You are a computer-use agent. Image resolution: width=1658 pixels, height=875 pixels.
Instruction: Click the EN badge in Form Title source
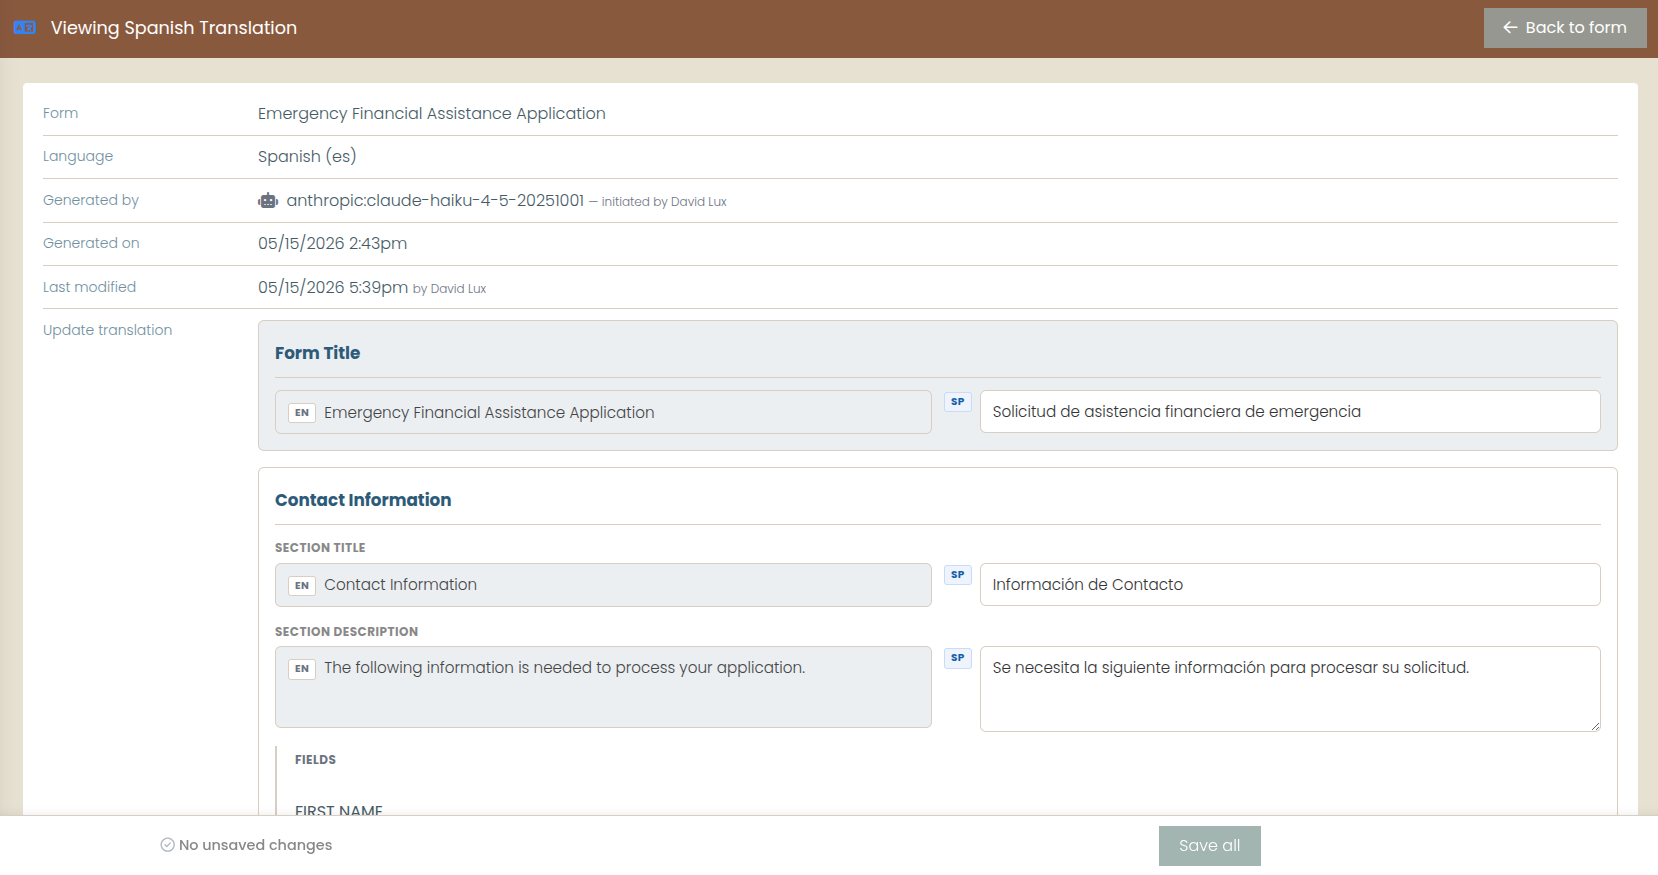click(302, 413)
